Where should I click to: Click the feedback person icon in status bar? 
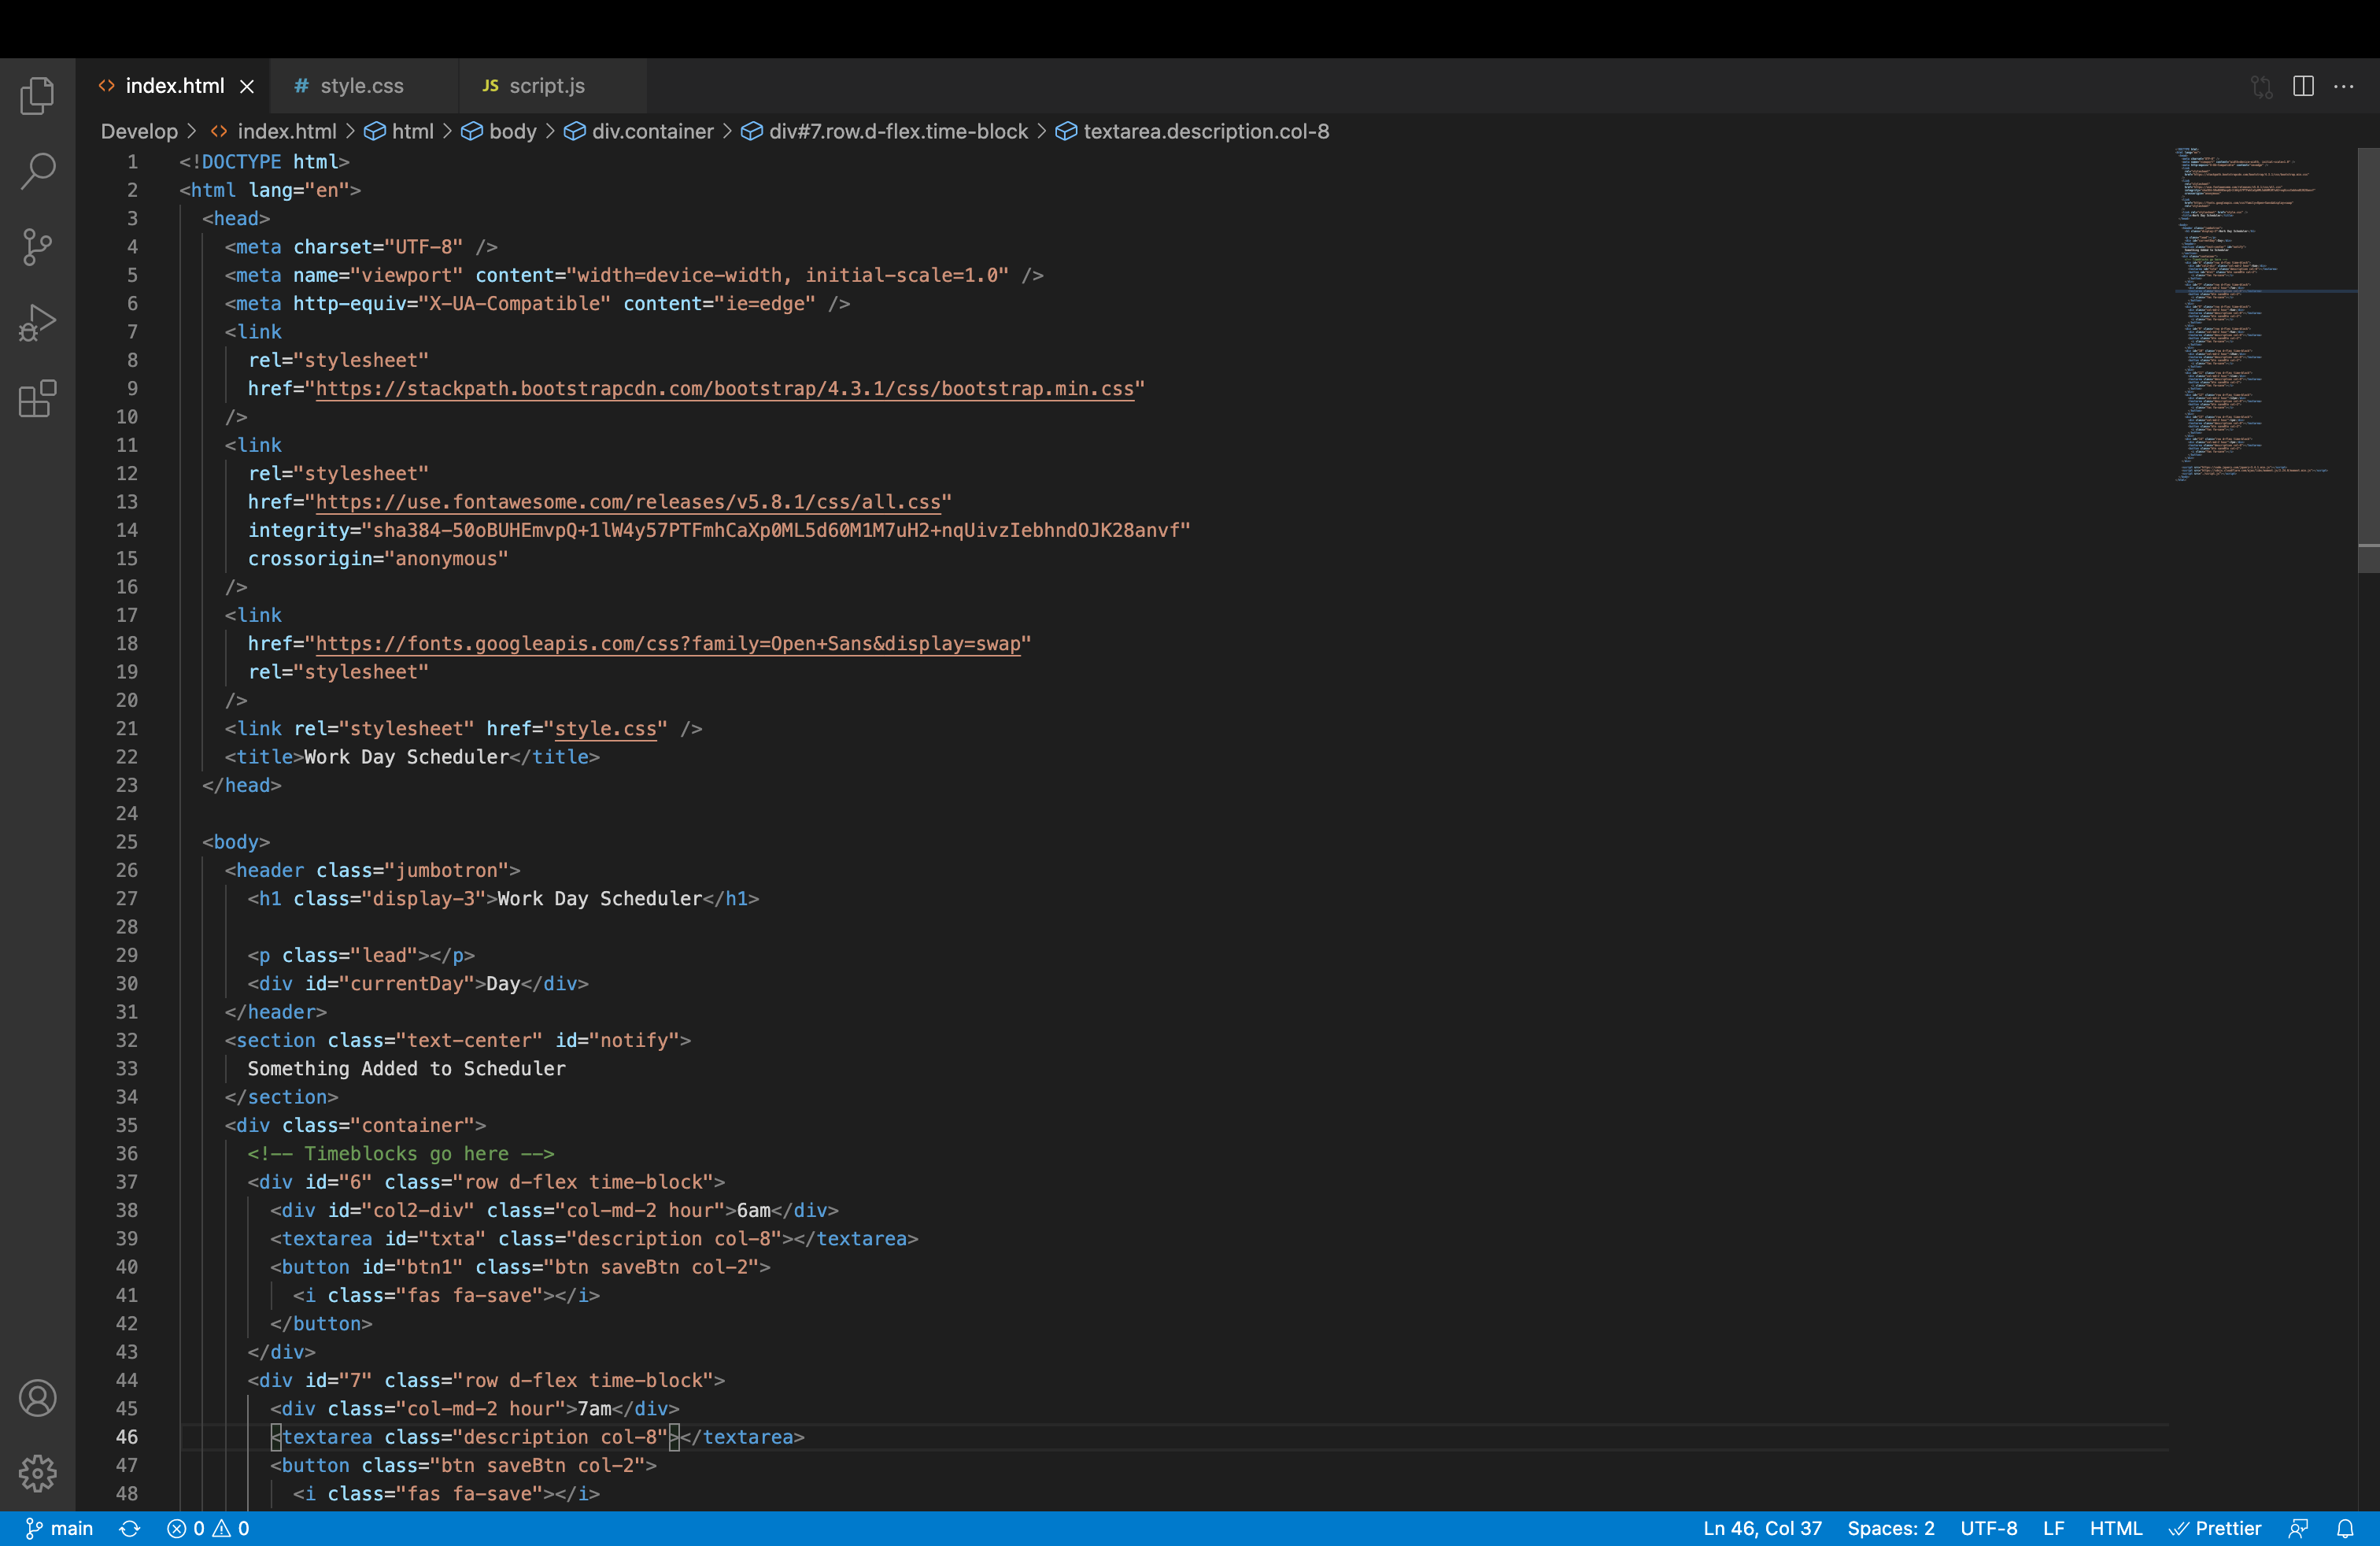pyautogui.click(x=2298, y=1528)
